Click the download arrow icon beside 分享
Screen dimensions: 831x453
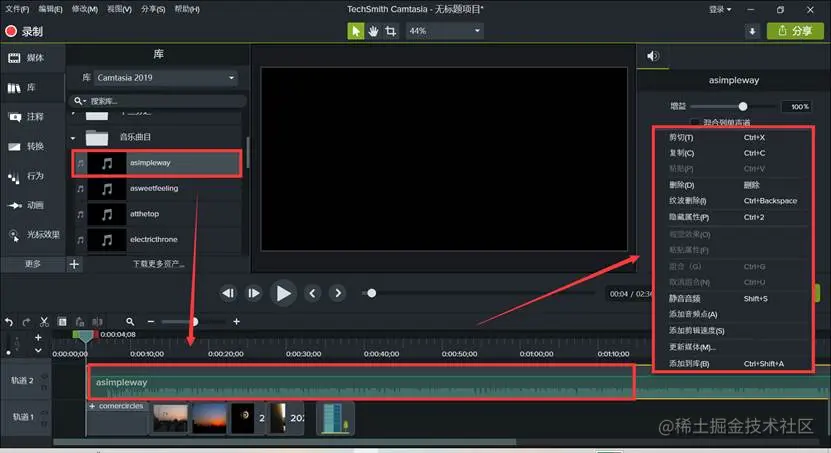[752, 31]
